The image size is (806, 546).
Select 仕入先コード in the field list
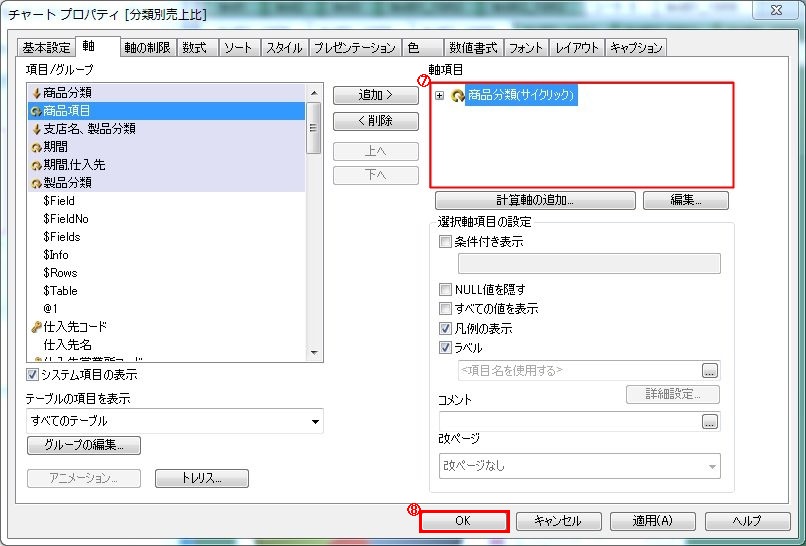point(167,327)
